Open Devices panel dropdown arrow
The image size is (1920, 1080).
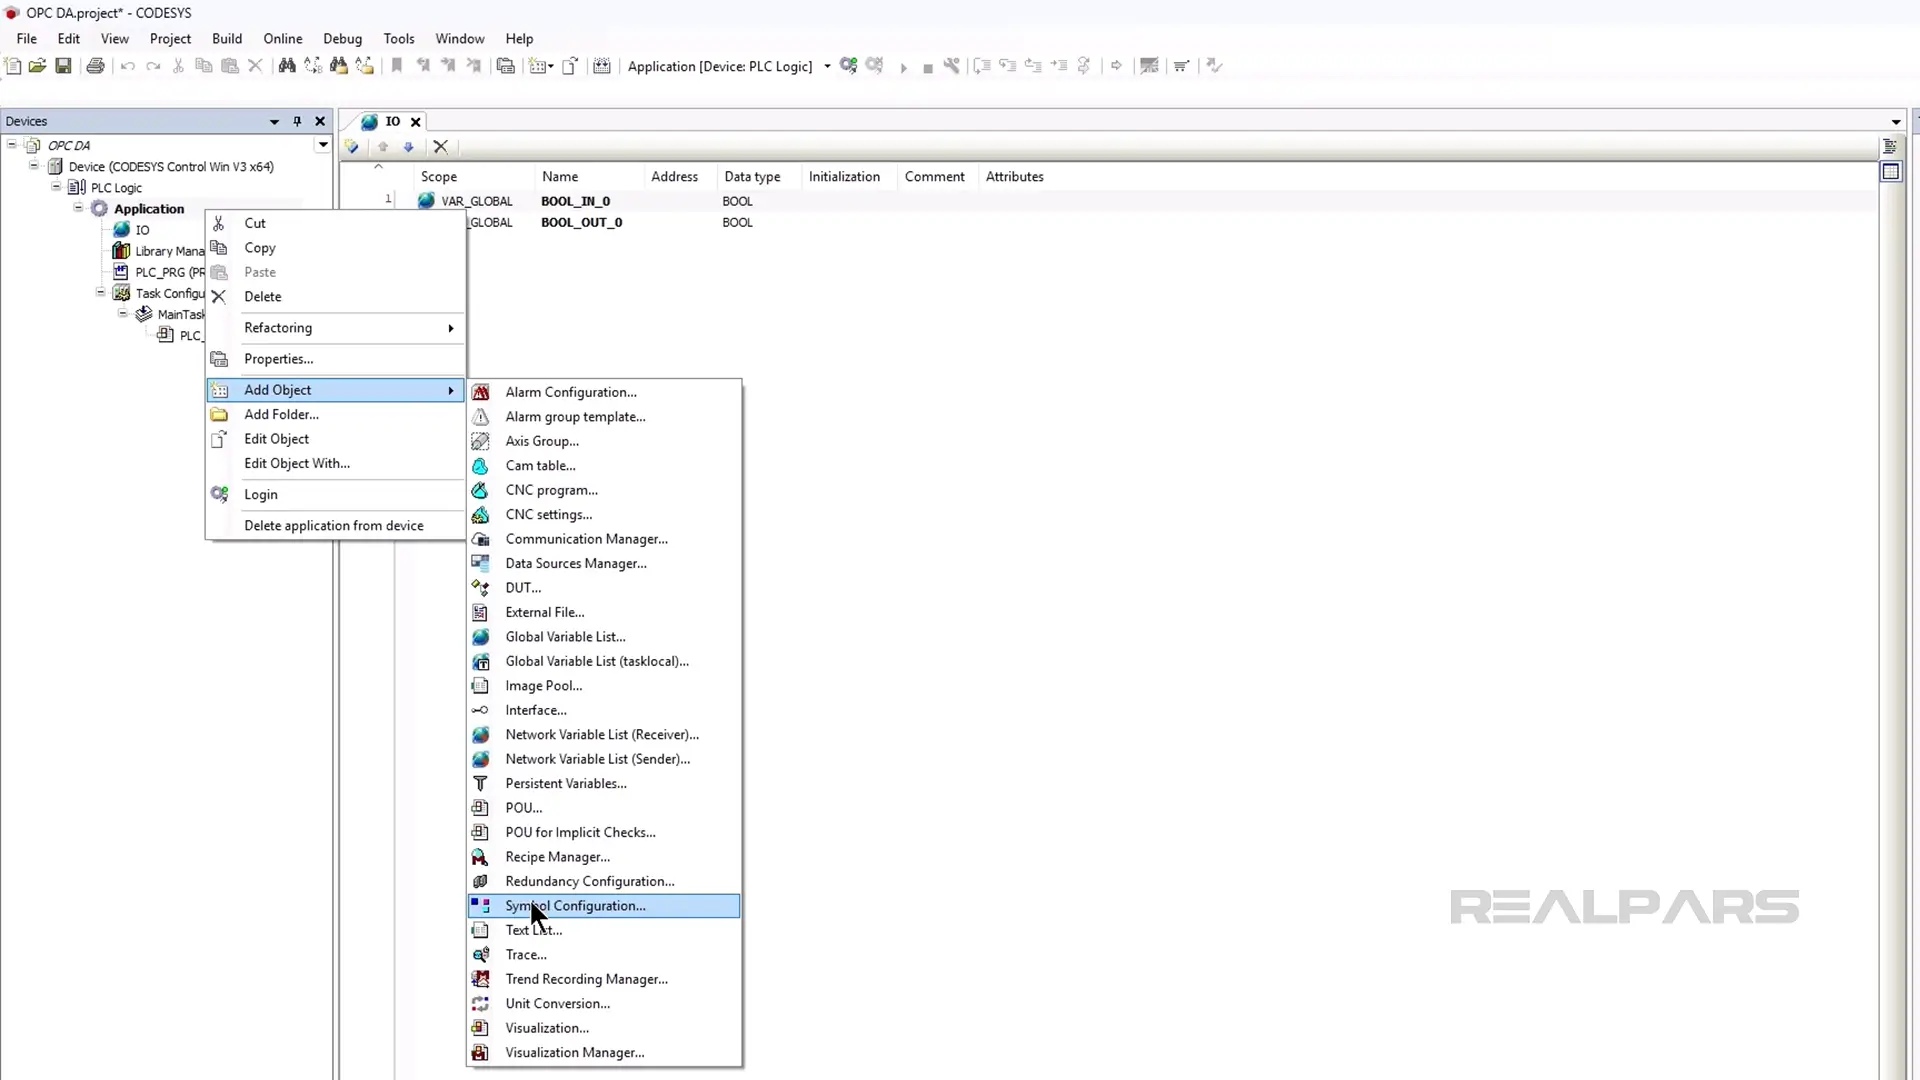click(274, 121)
